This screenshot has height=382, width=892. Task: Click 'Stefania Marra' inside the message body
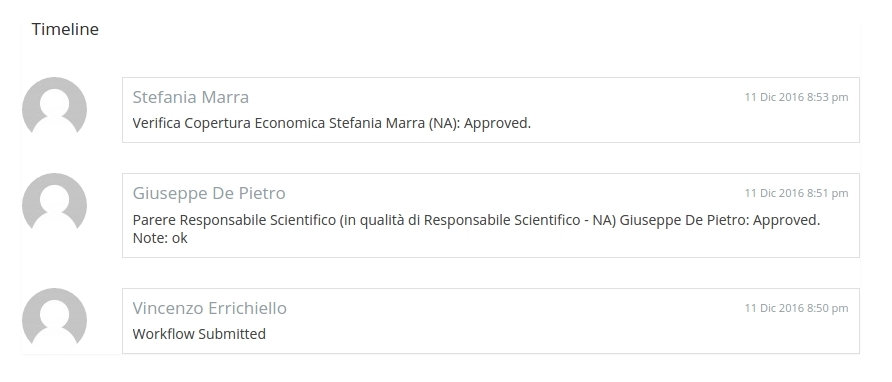pos(377,124)
